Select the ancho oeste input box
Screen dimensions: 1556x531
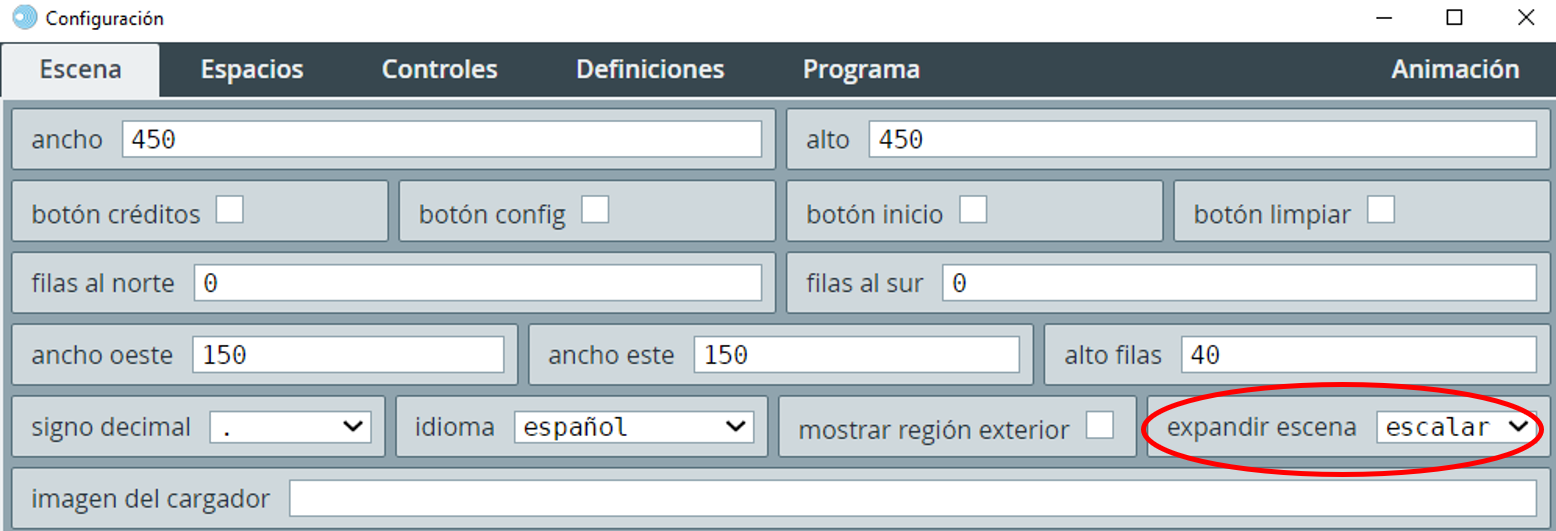[348, 355]
